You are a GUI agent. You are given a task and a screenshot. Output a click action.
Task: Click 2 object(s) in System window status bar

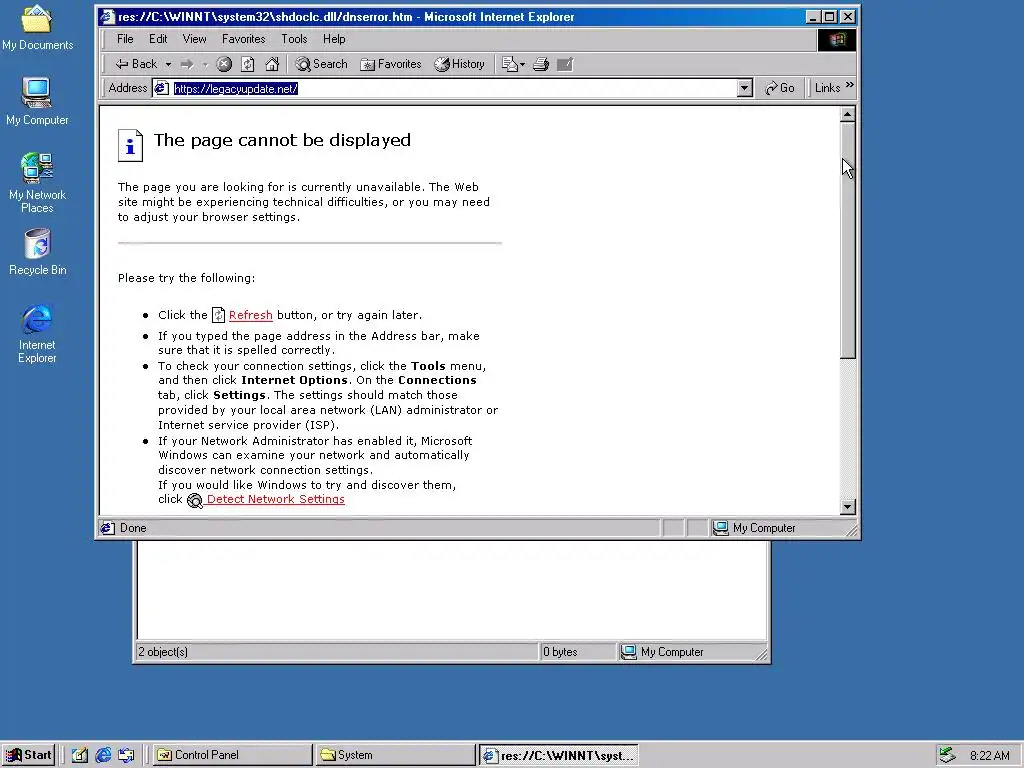coord(163,652)
